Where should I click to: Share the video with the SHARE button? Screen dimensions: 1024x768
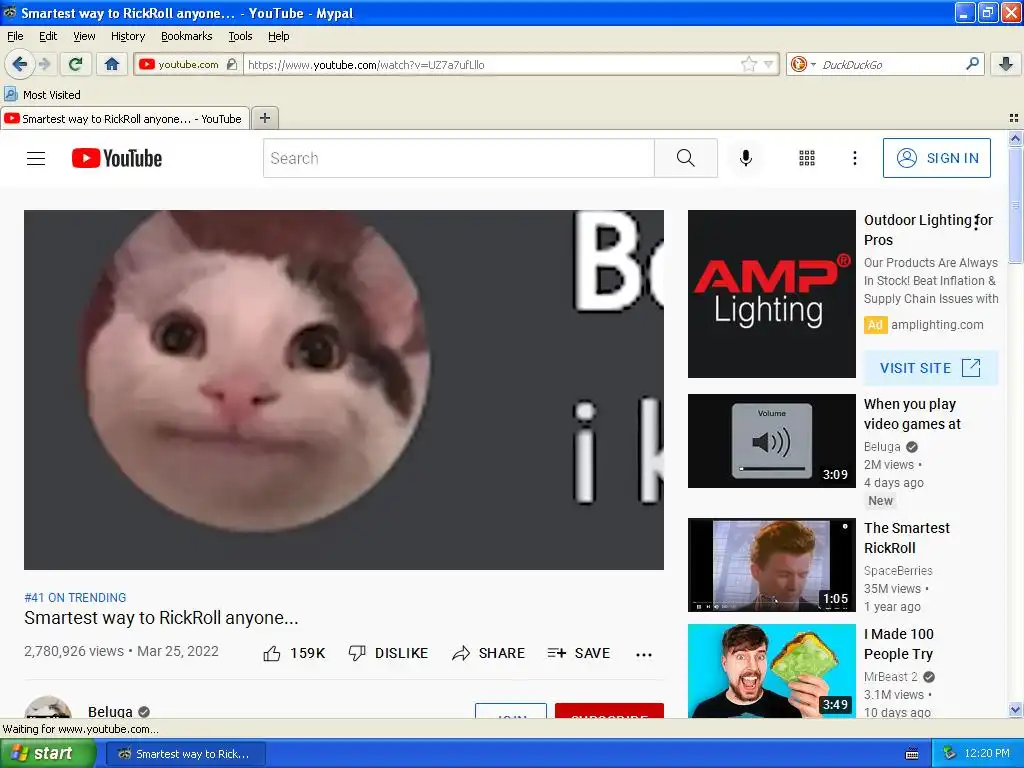point(488,653)
